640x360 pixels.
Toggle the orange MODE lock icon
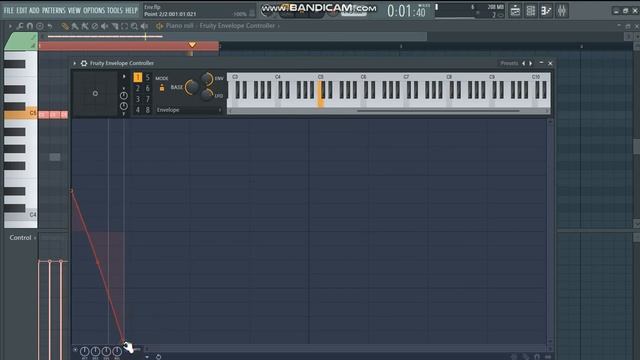(x=162, y=87)
